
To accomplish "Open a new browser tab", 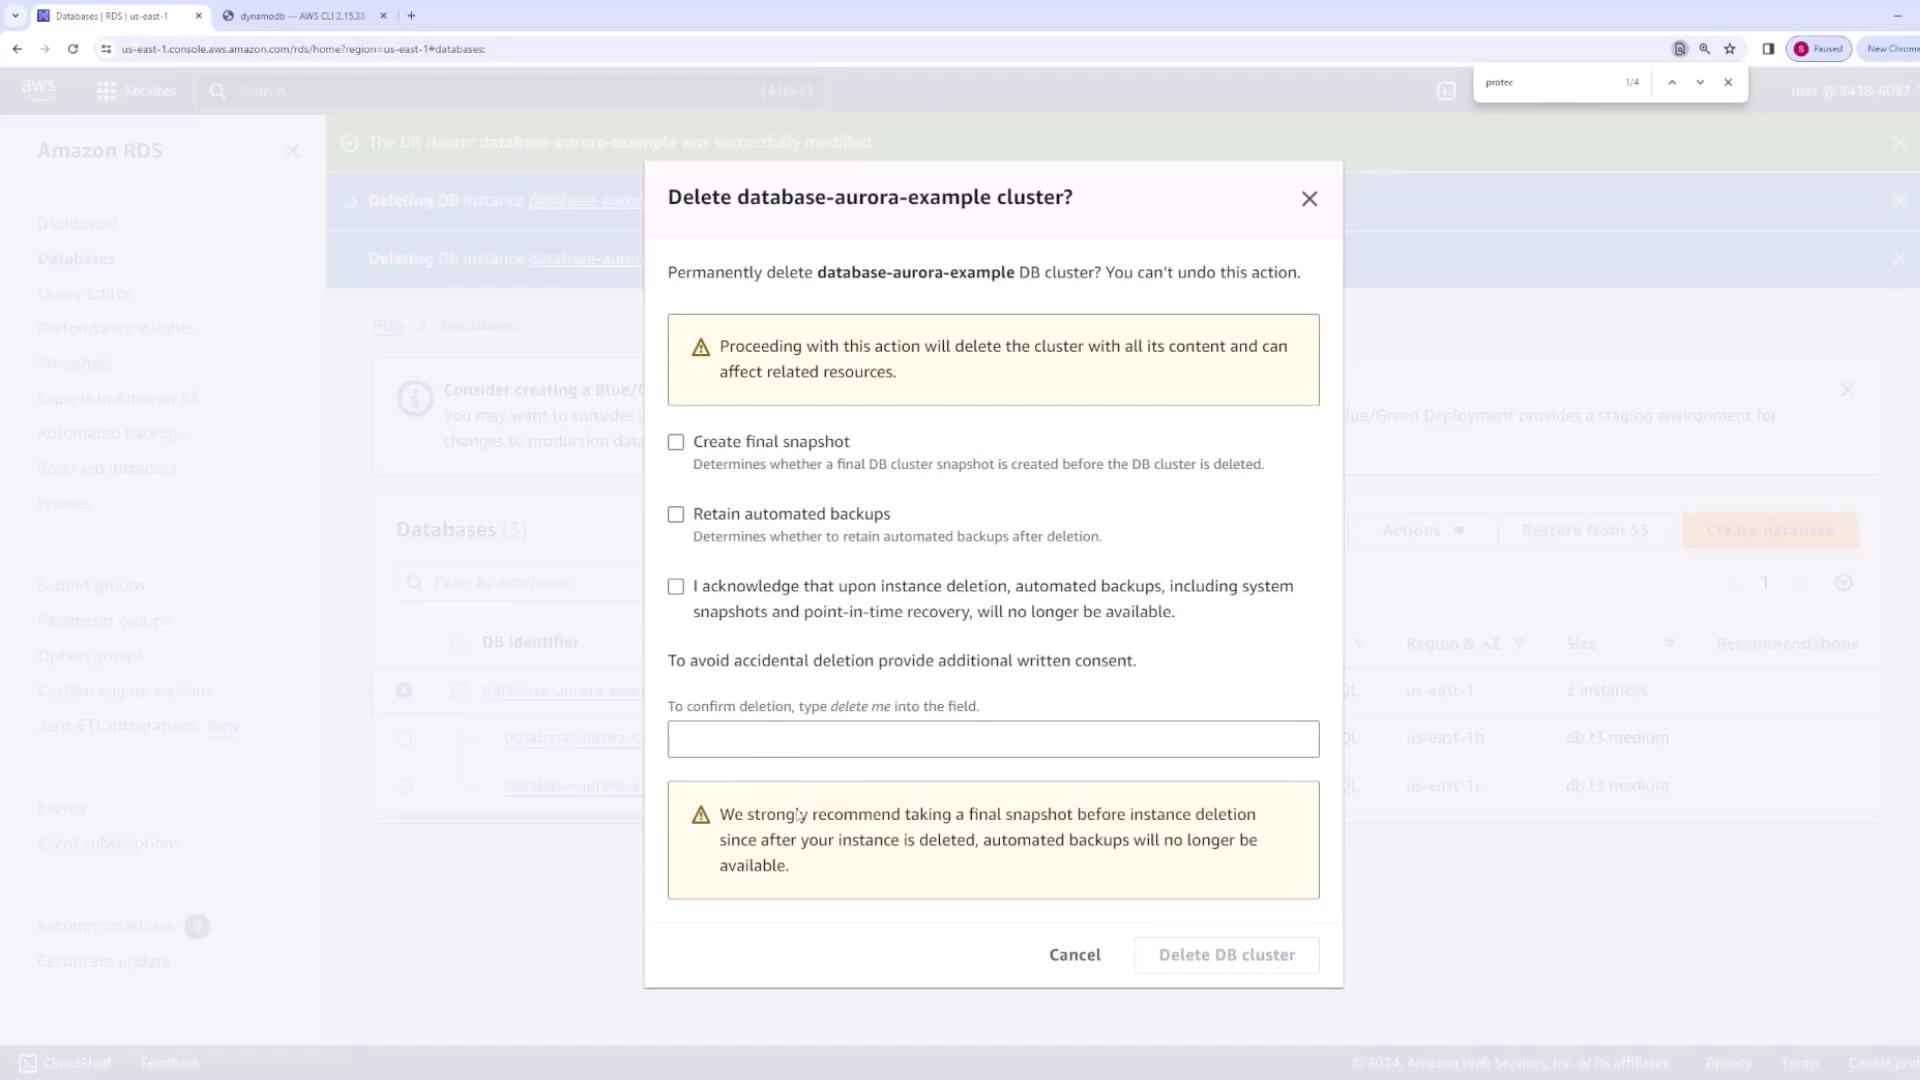I will pyautogui.click(x=411, y=15).
